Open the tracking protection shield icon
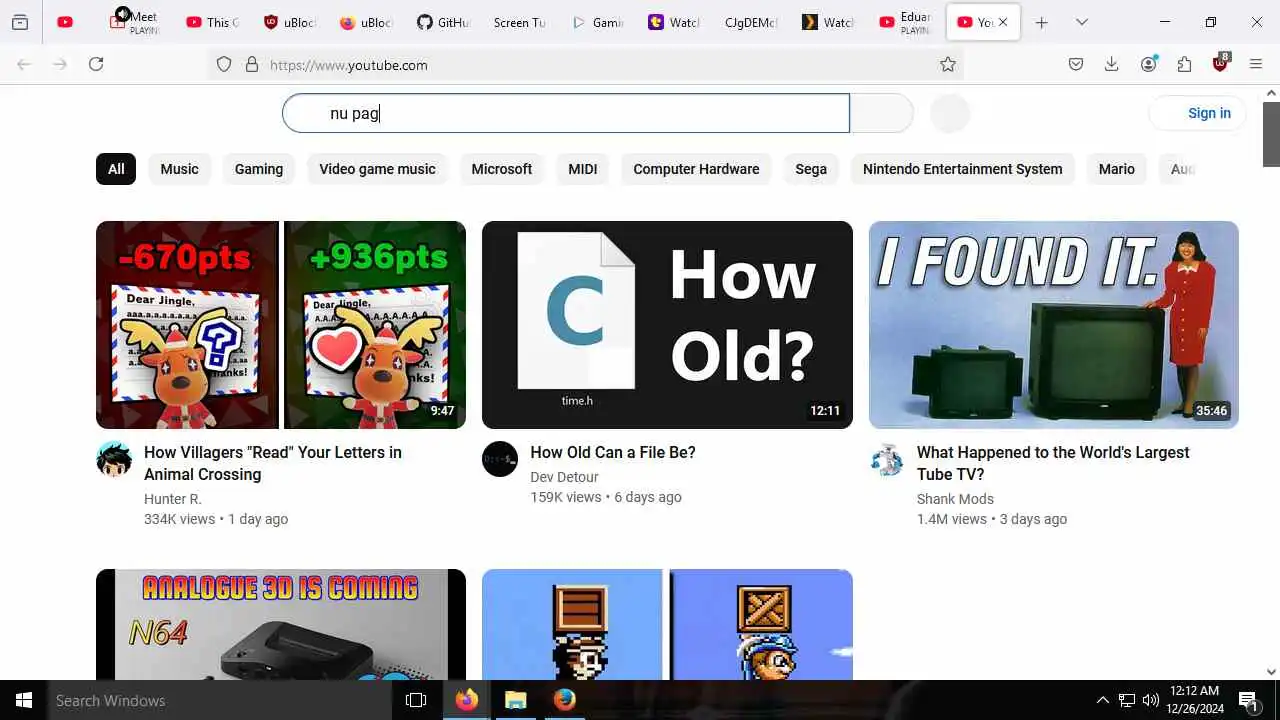Screen dimensions: 1280x720 tap(224, 64)
